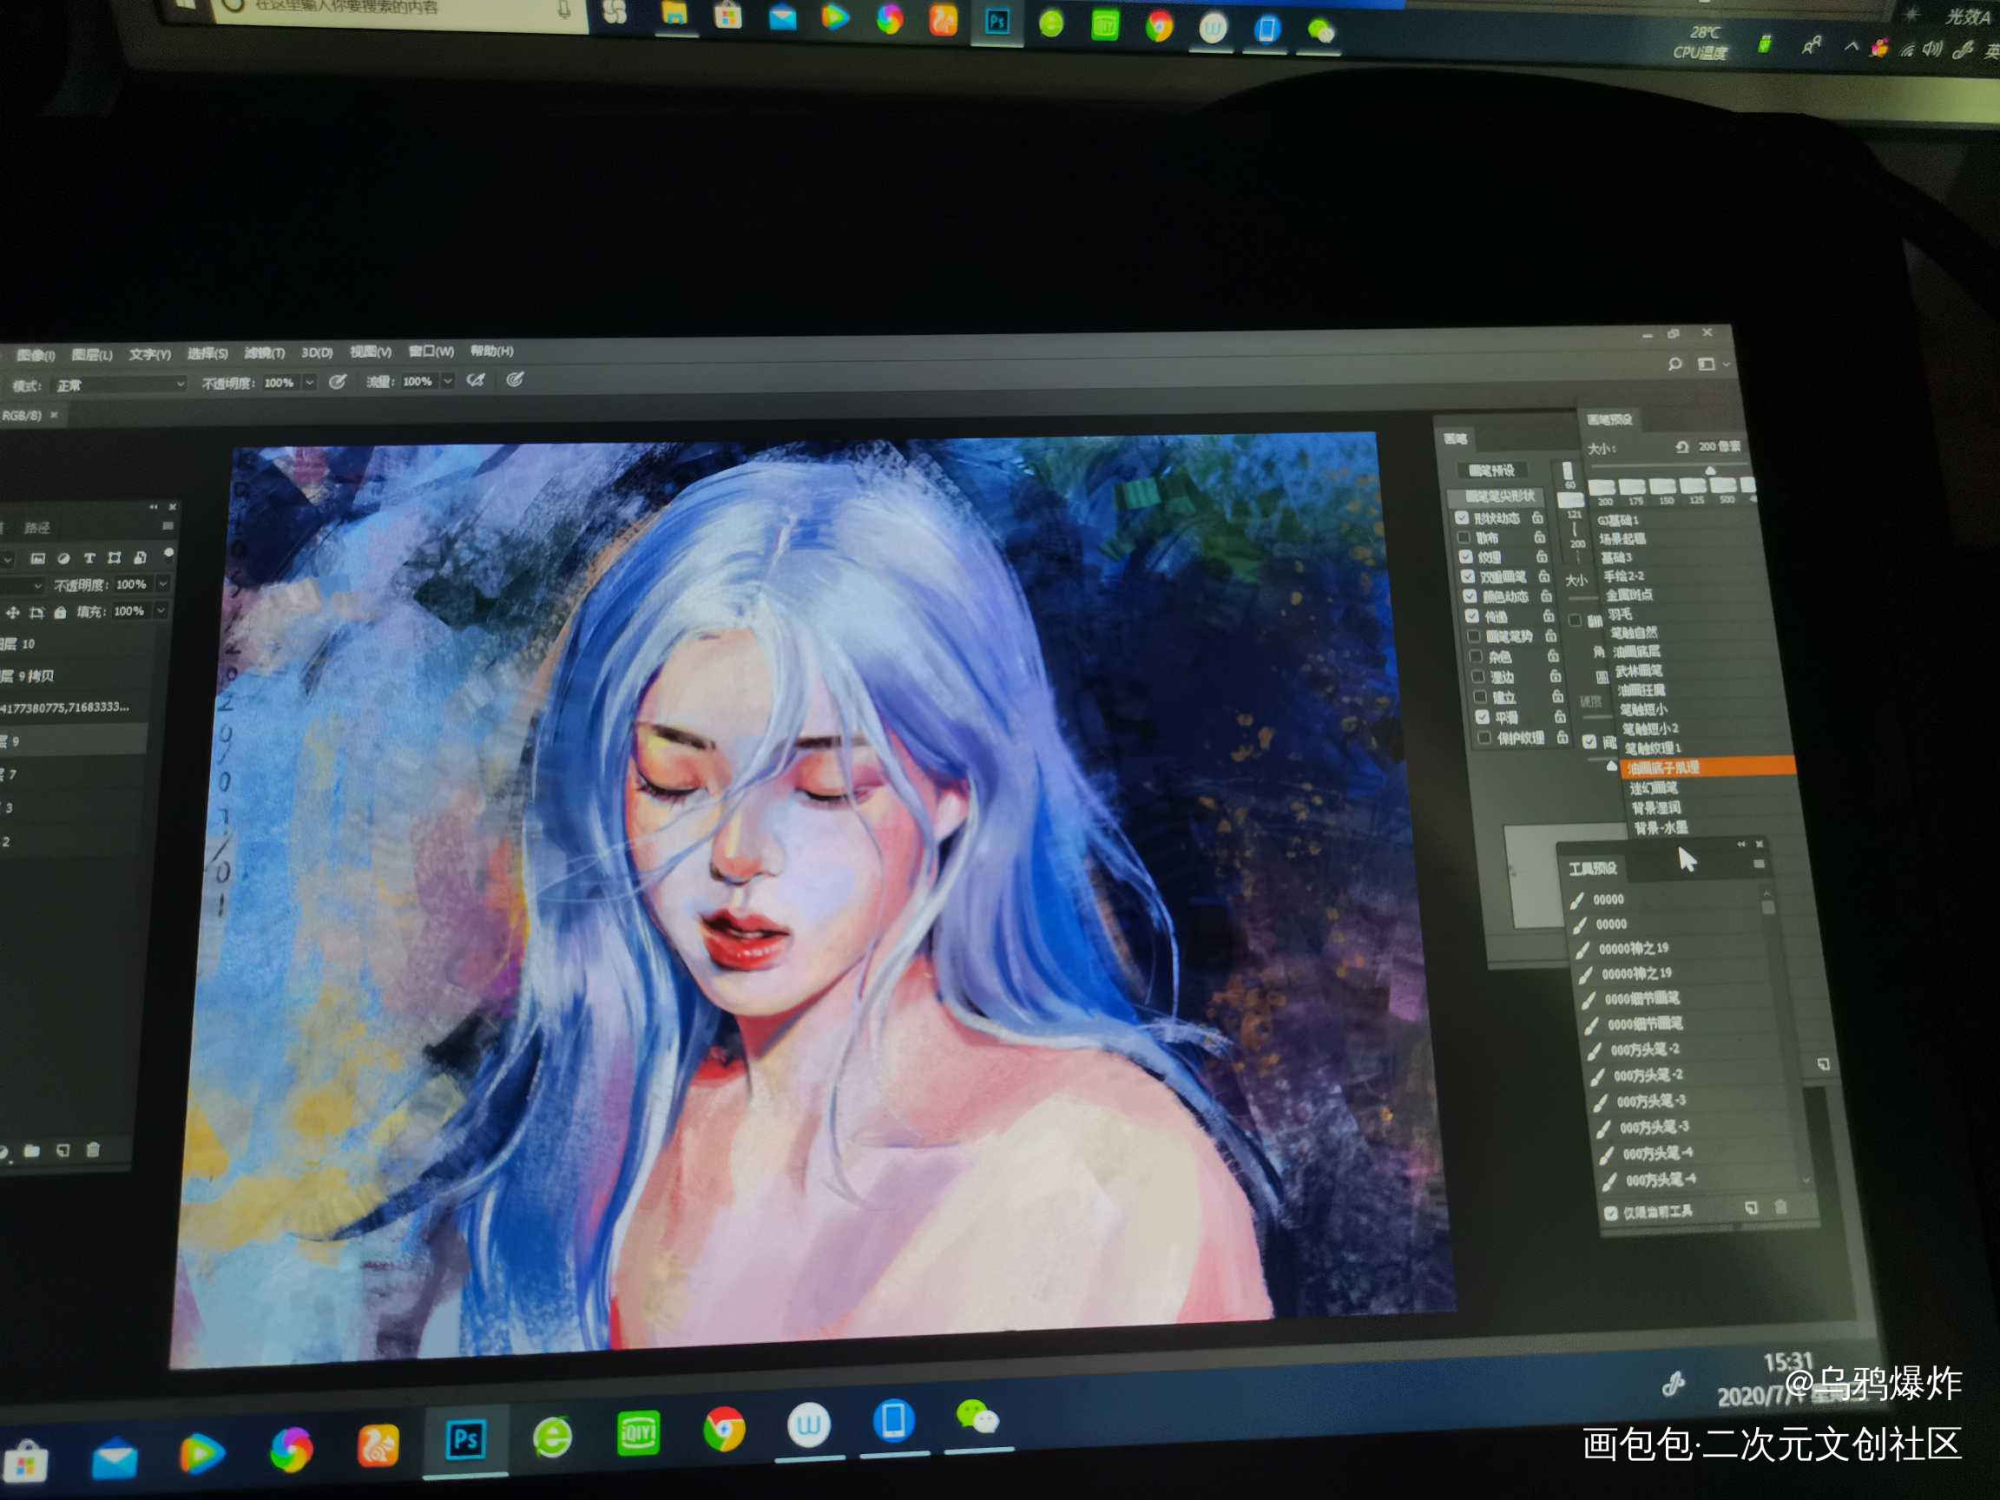Click the lock all padlock icon
2000x1500 pixels.
60,611
